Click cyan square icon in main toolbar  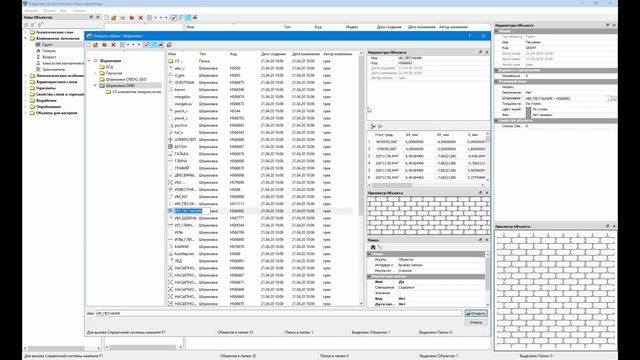click(188, 18)
